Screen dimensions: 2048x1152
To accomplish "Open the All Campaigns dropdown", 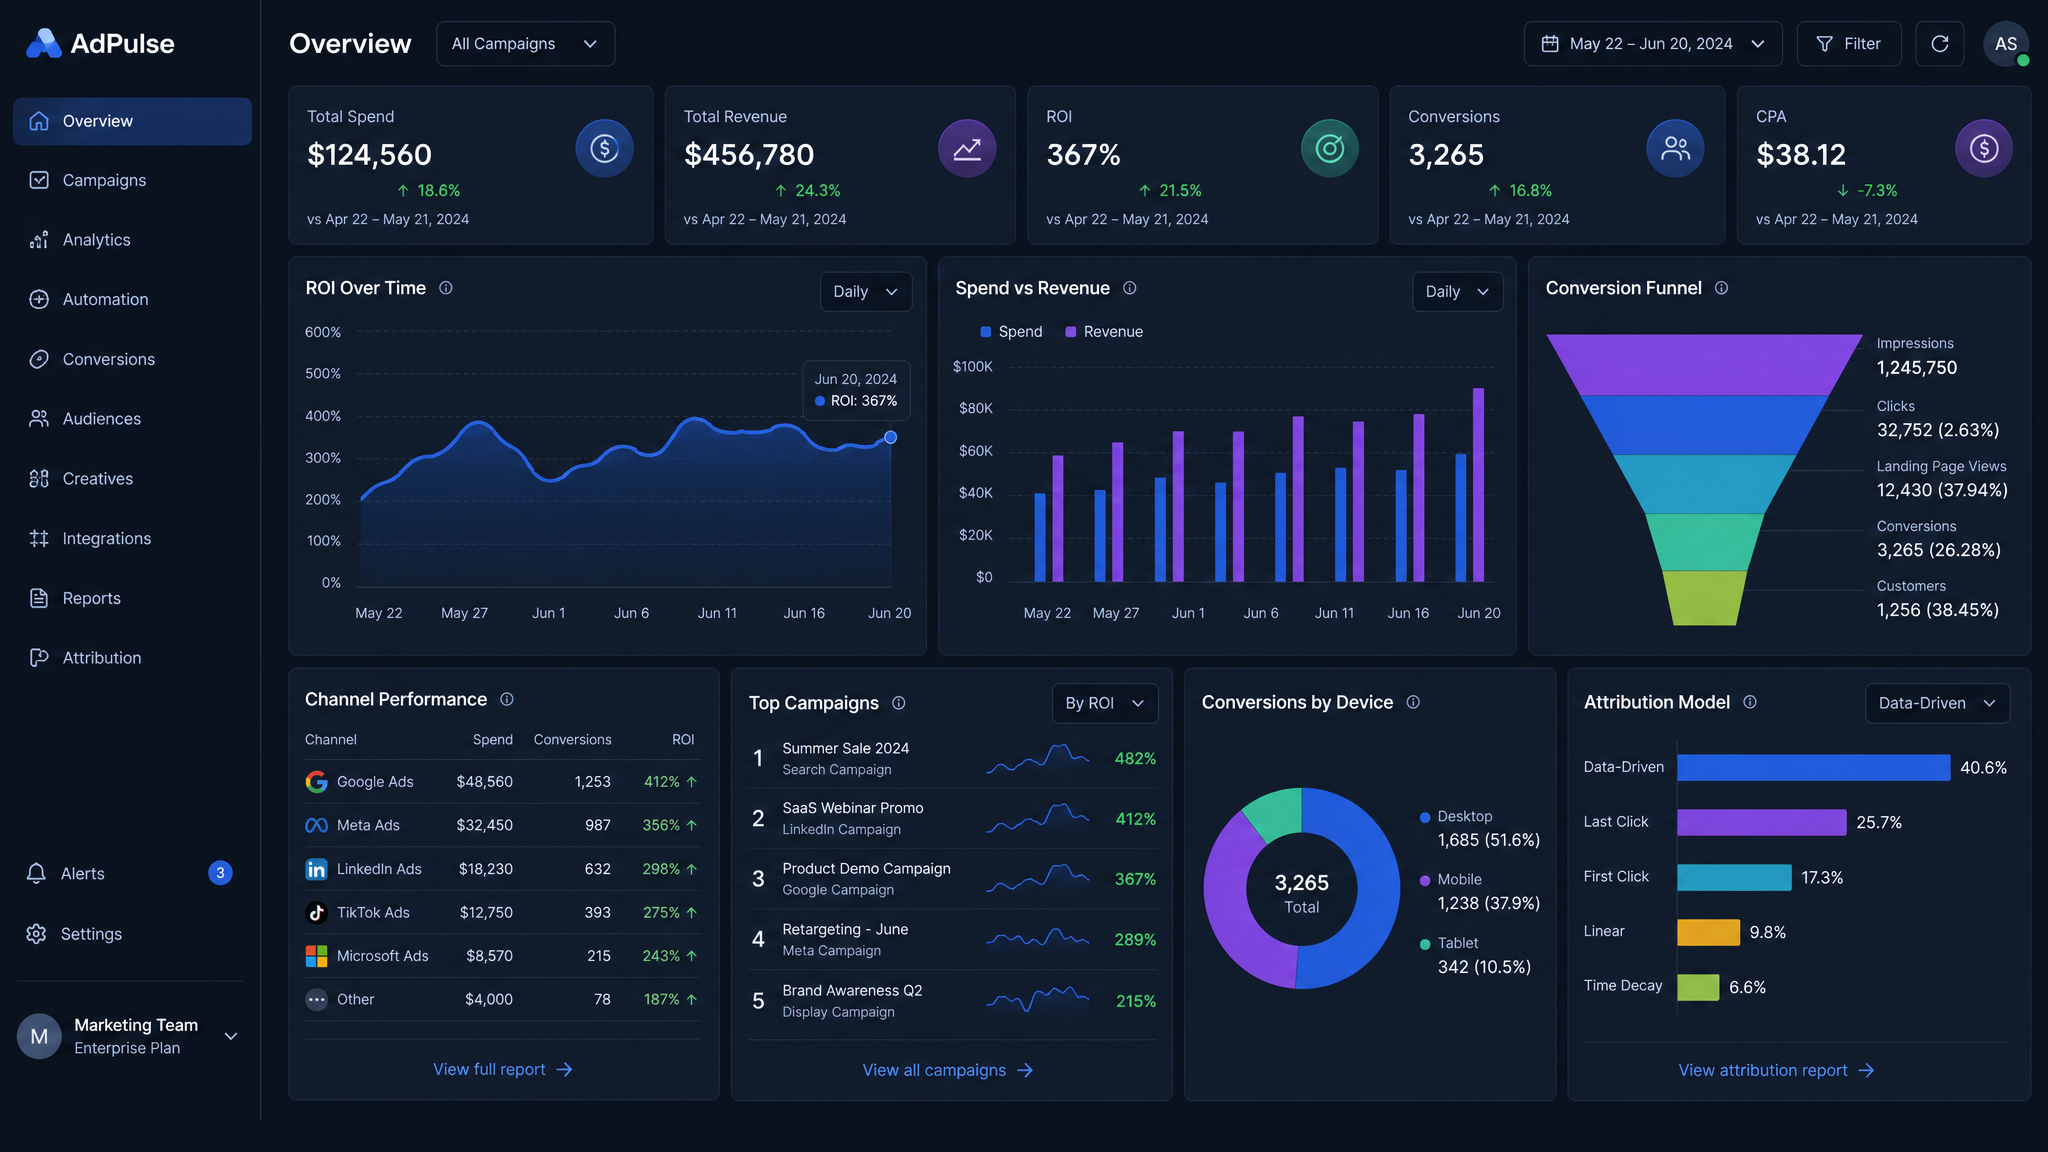I will [x=525, y=44].
